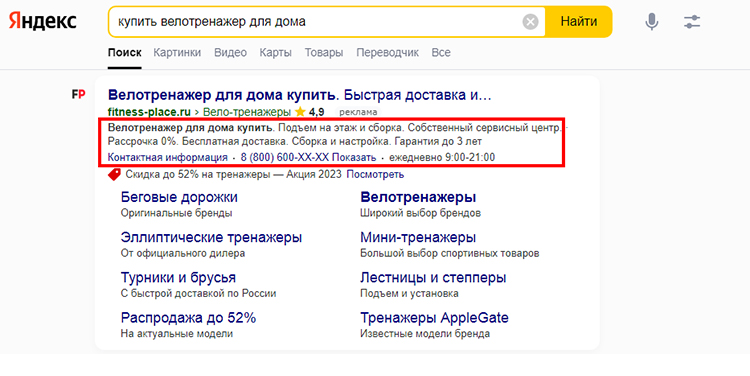Click the description Оригинальные бренды
This screenshot has width=750, height=376.
click(x=176, y=213)
